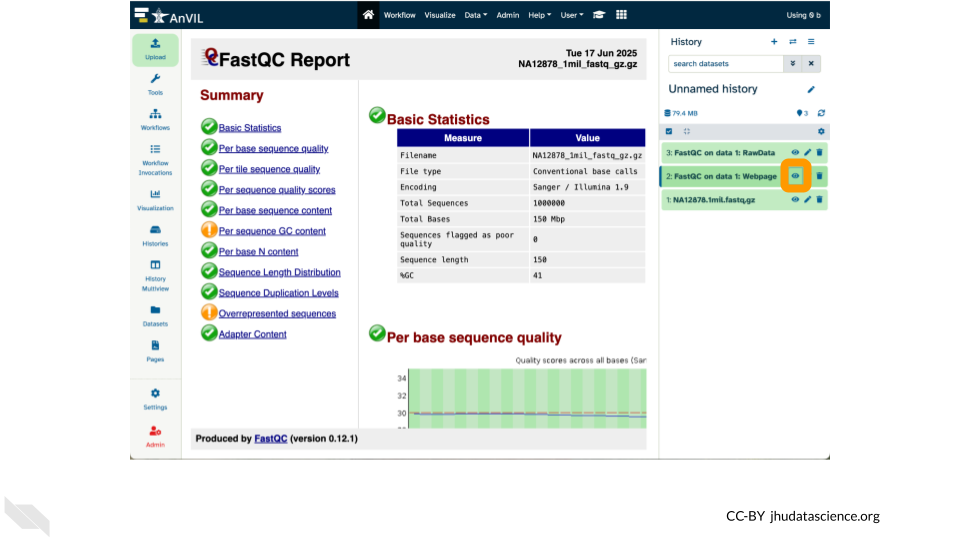
Task: Edit attributes of FastQC RawData dataset
Action: [x=808, y=152]
